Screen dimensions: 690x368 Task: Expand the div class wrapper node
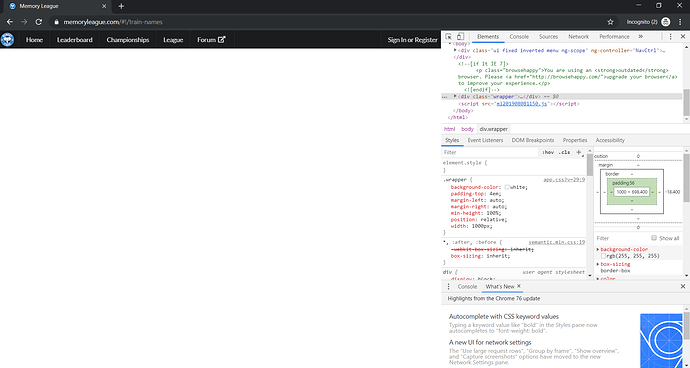point(455,96)
